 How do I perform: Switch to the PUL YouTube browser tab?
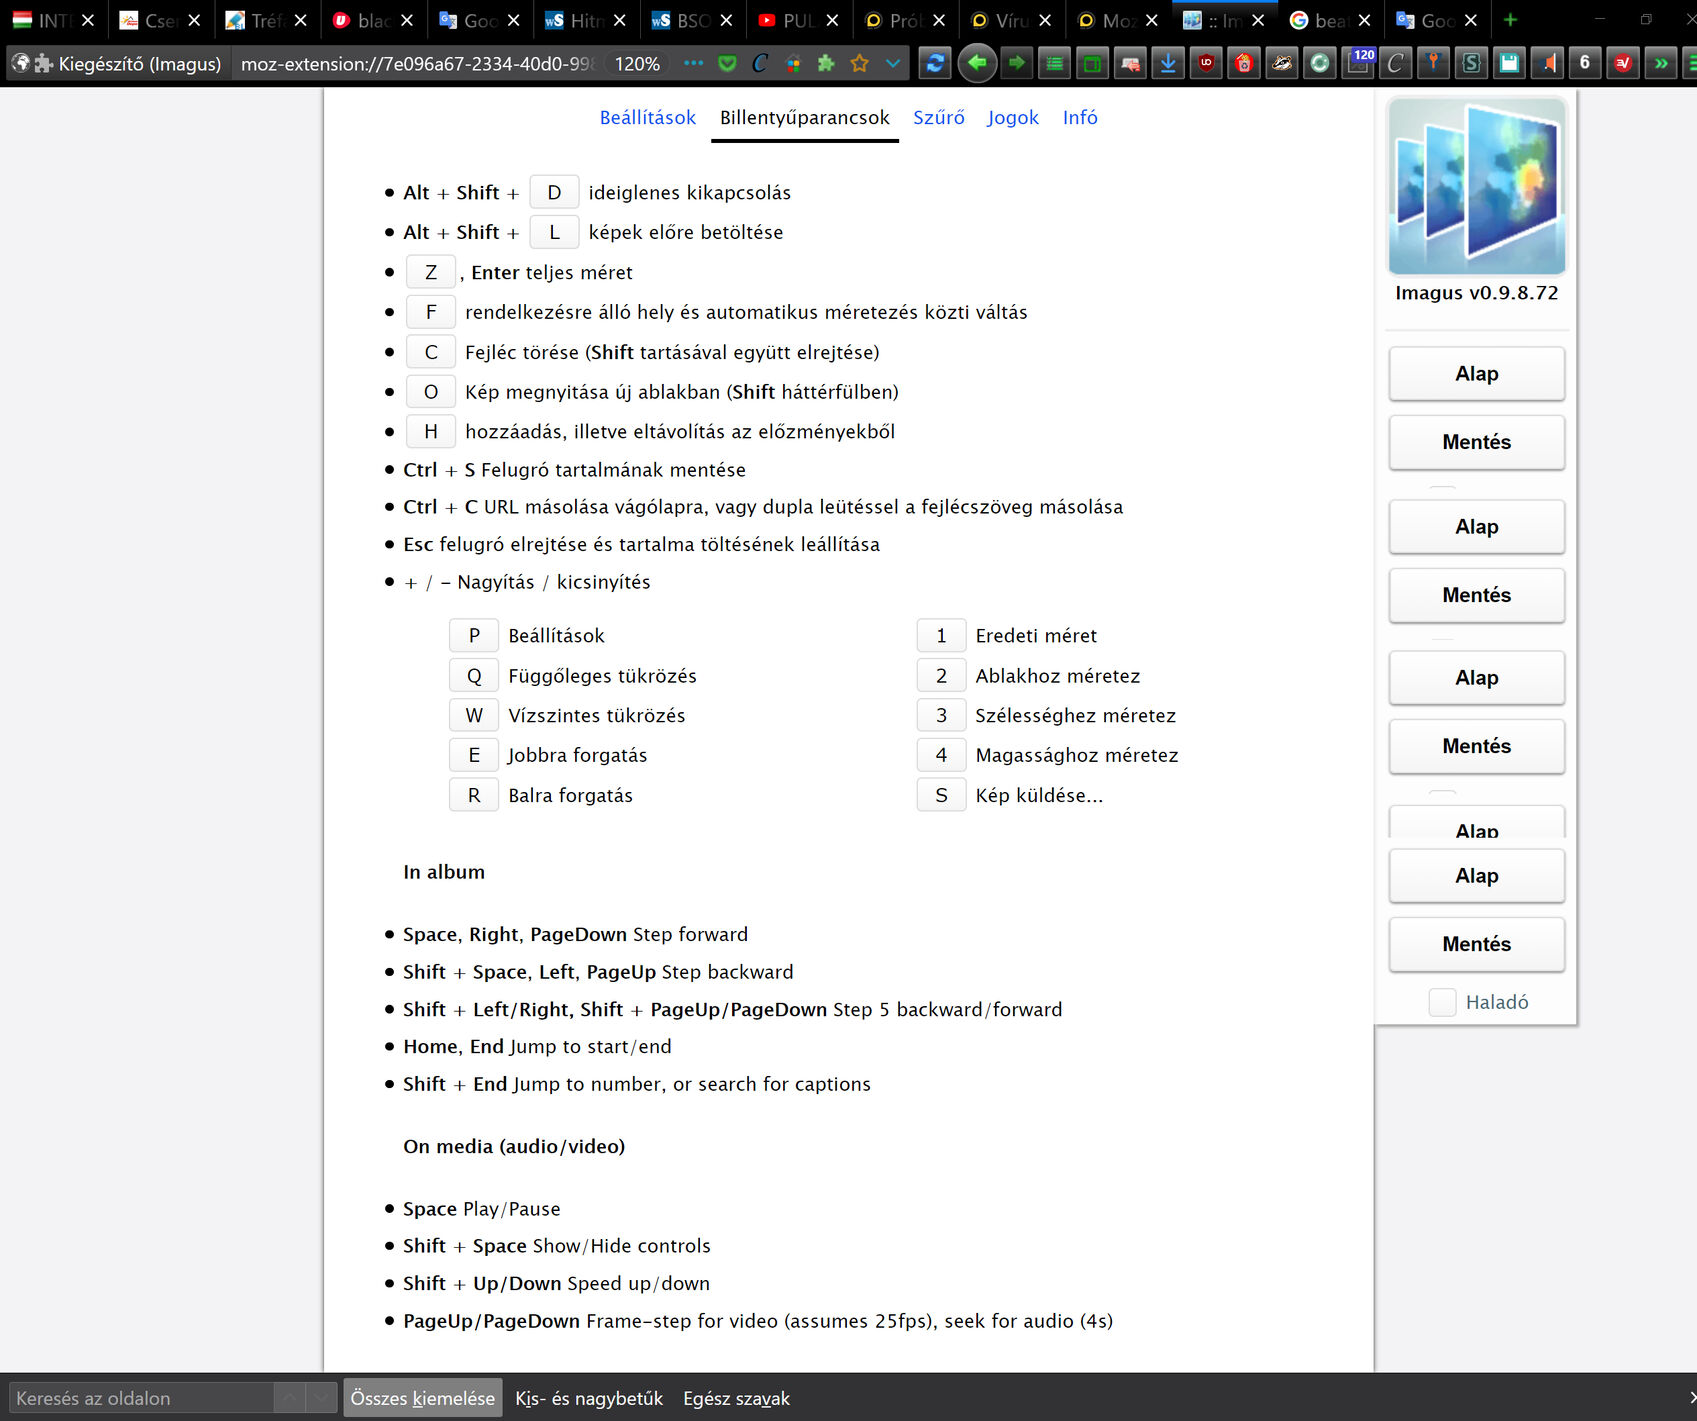tap(798, 20)
